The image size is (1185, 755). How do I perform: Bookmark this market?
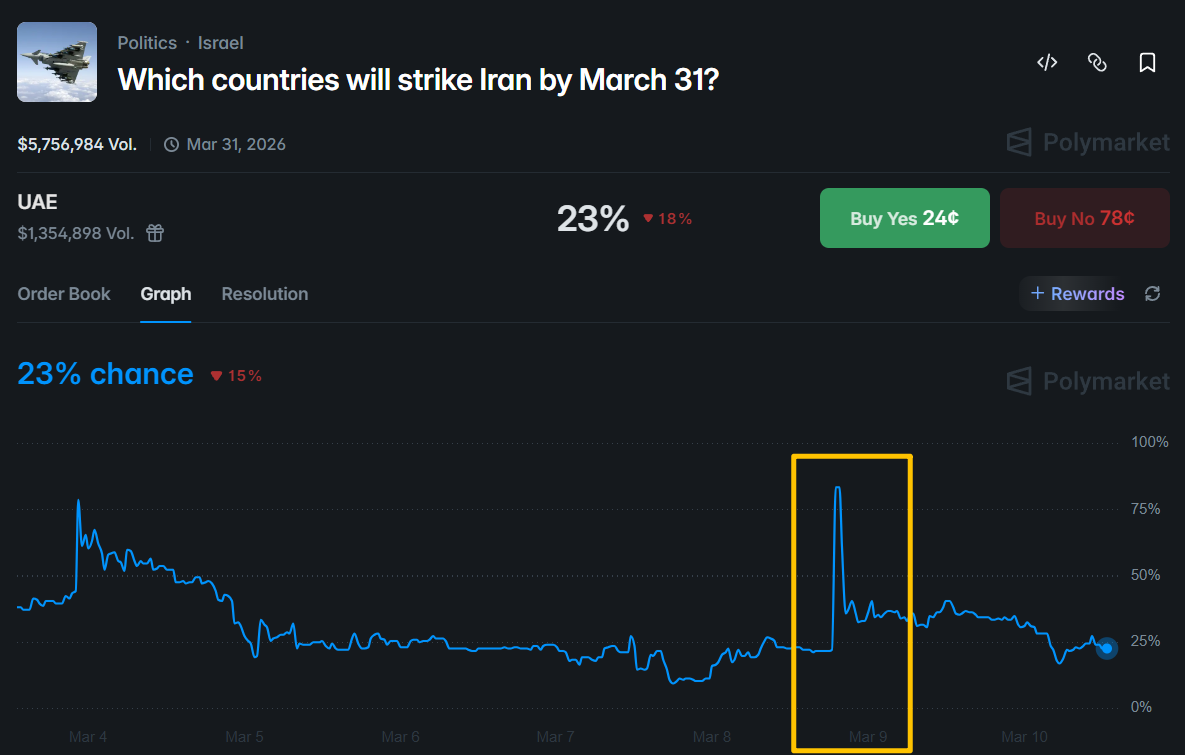pos(1147,63)
